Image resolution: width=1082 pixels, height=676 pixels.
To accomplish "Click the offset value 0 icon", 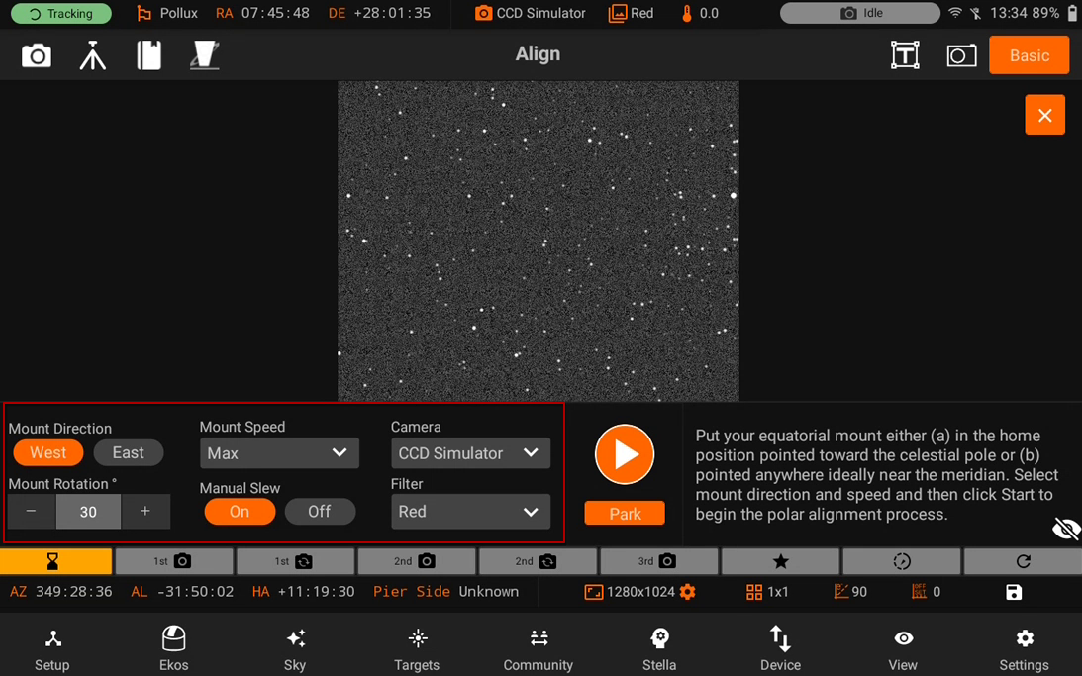I will click(x=919, y=592).
